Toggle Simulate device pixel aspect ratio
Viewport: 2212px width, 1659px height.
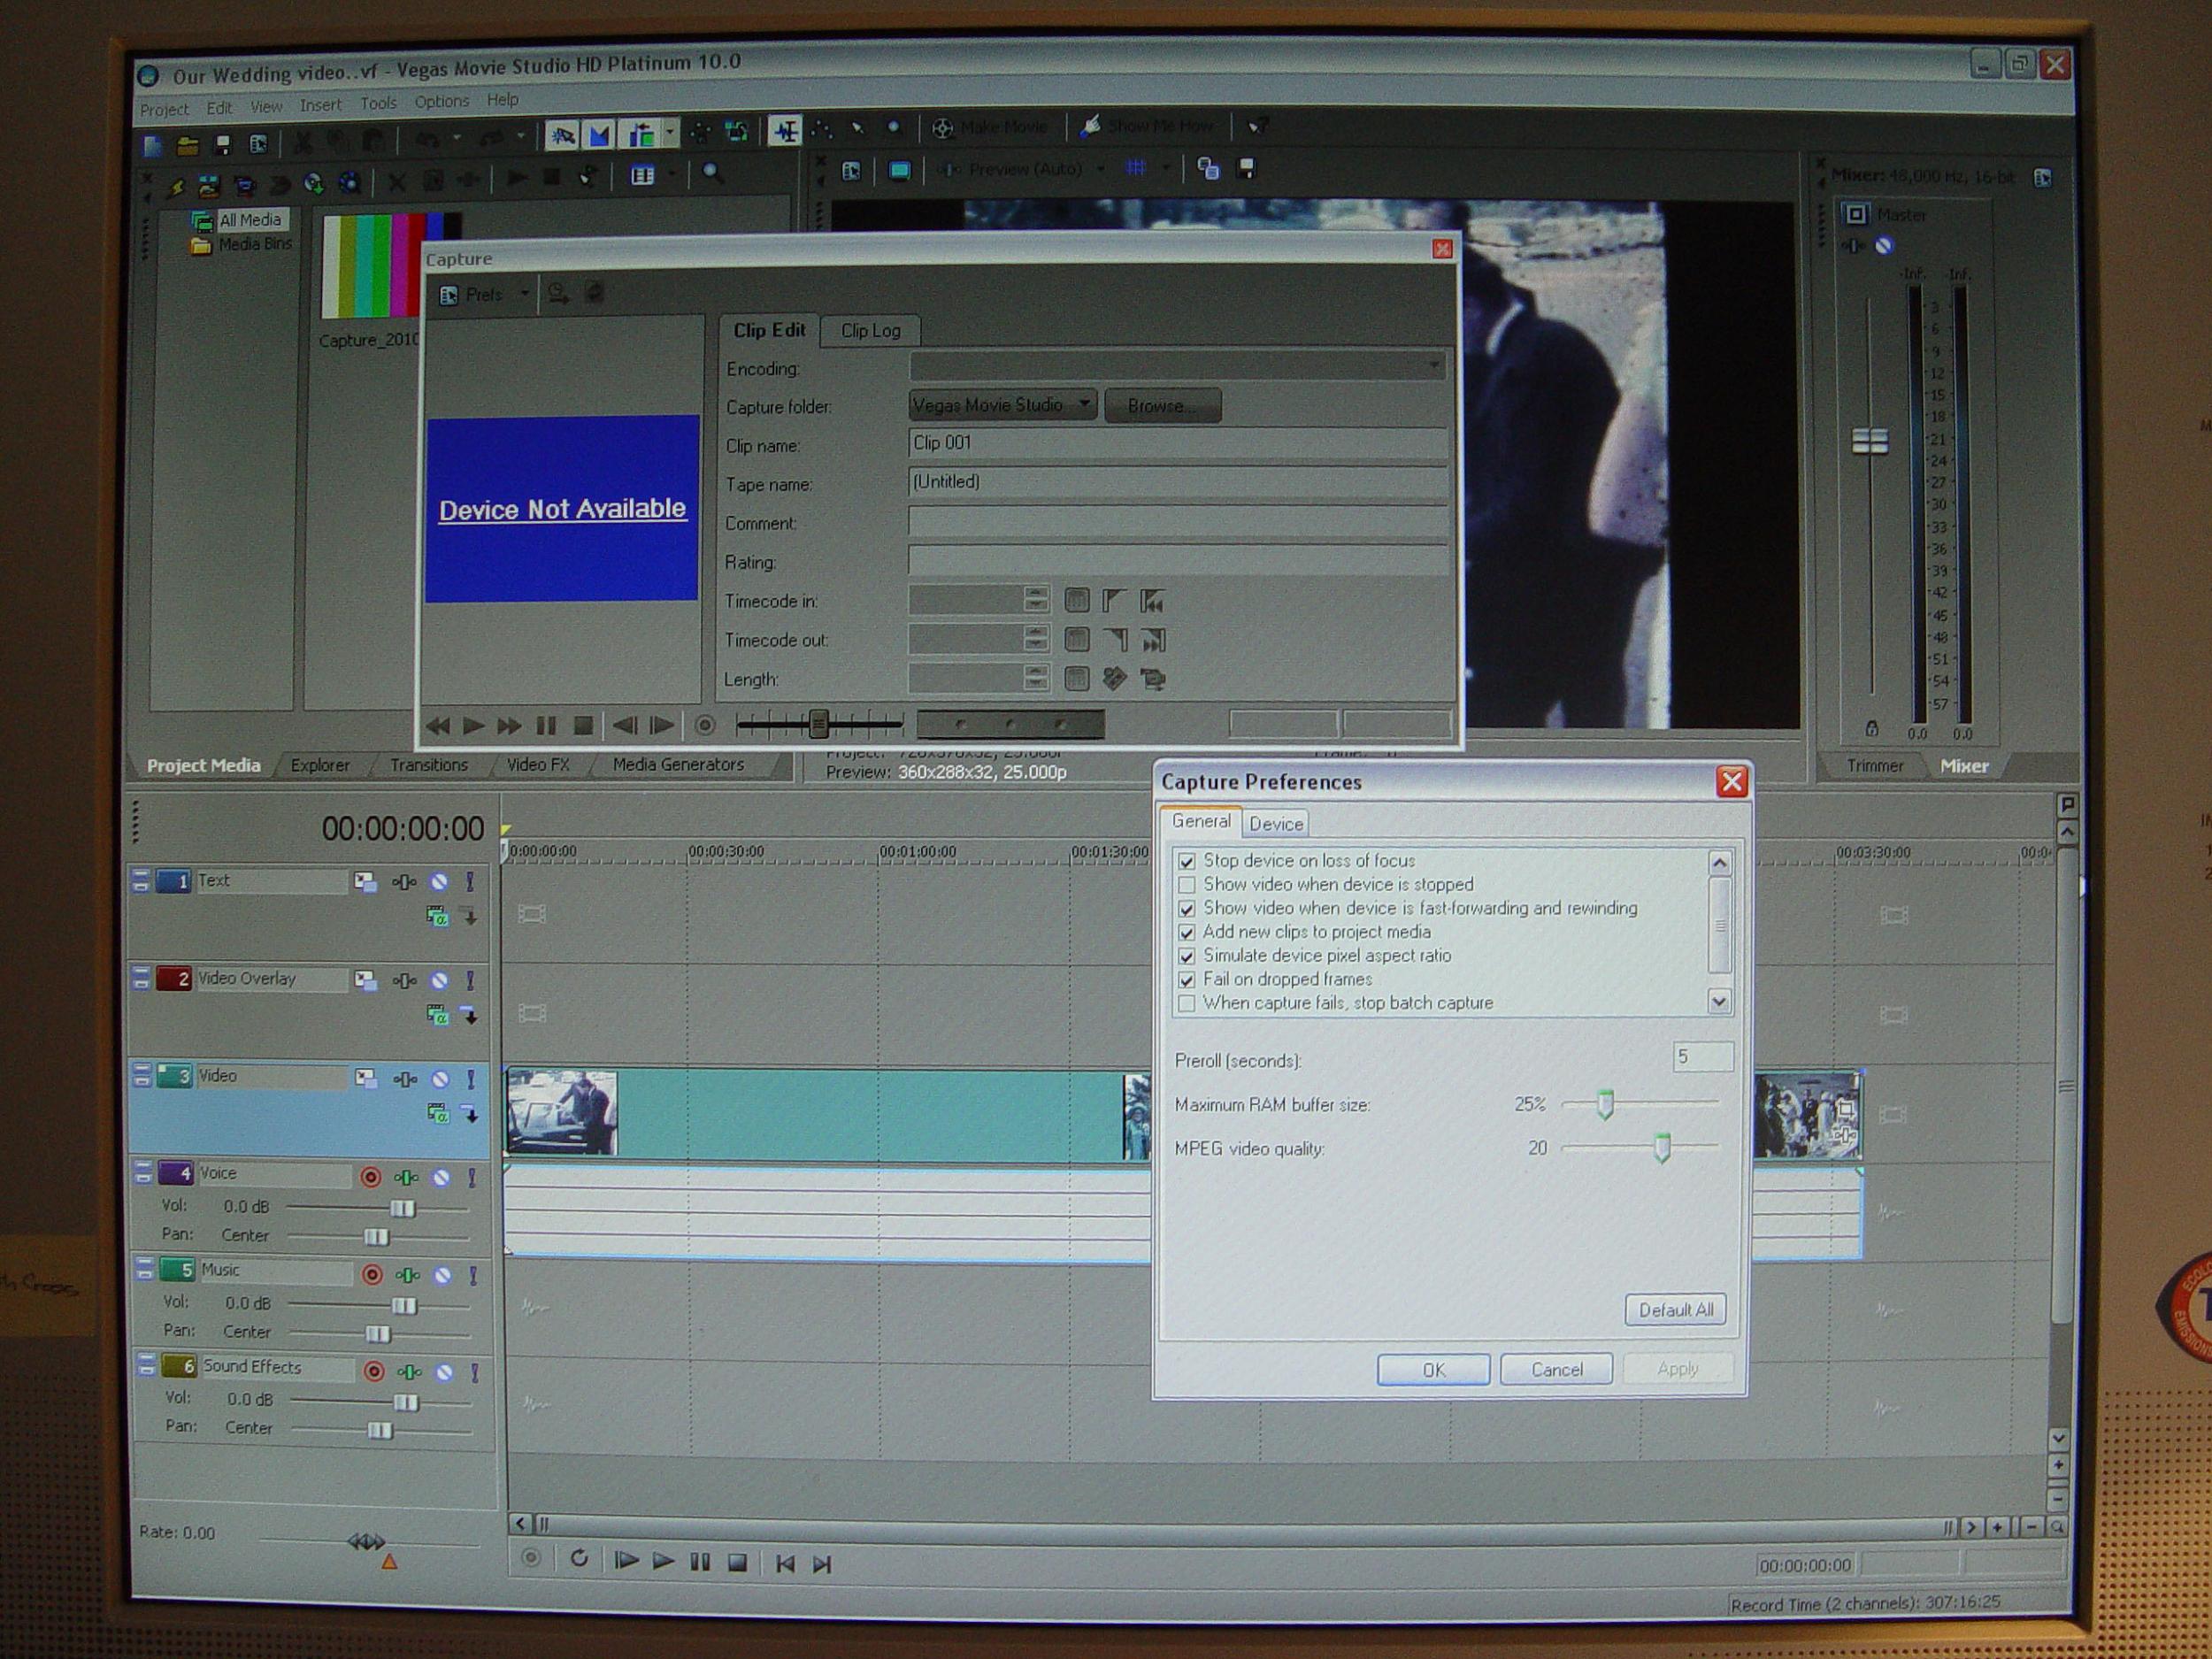click(x=1186, y=956)
